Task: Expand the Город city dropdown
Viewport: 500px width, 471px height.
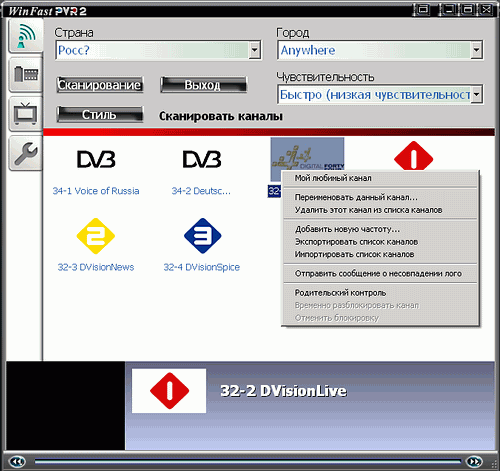Action: click(x=477, y=50)
